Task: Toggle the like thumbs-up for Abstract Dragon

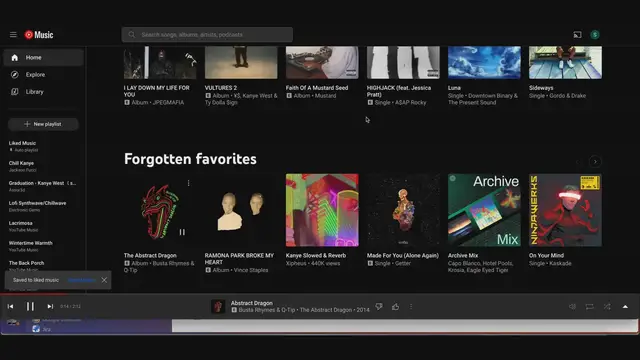Action: [x=396, y=307]
